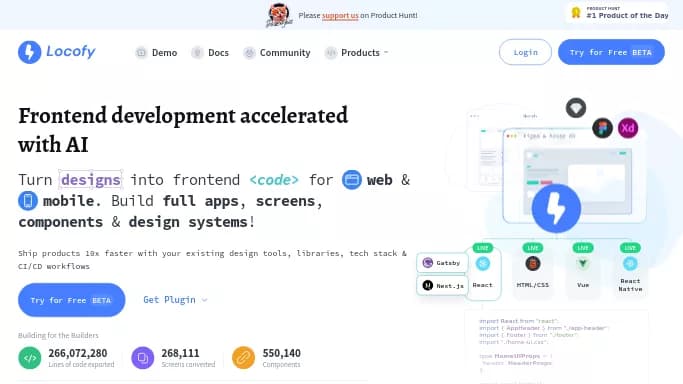683x384 pixels.
Task: Click the '266,072,280' lines count text
Action: 78,353
